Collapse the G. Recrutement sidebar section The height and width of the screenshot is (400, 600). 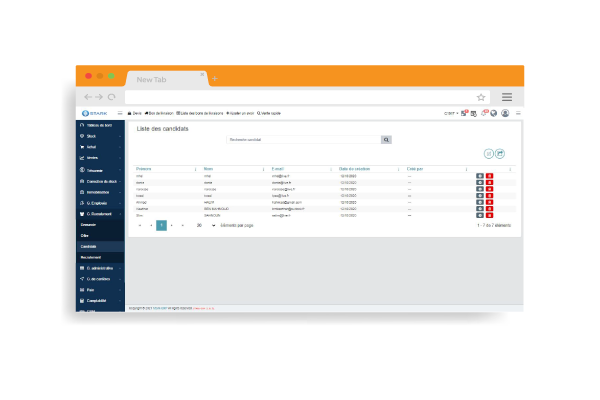tap(100, 213)
